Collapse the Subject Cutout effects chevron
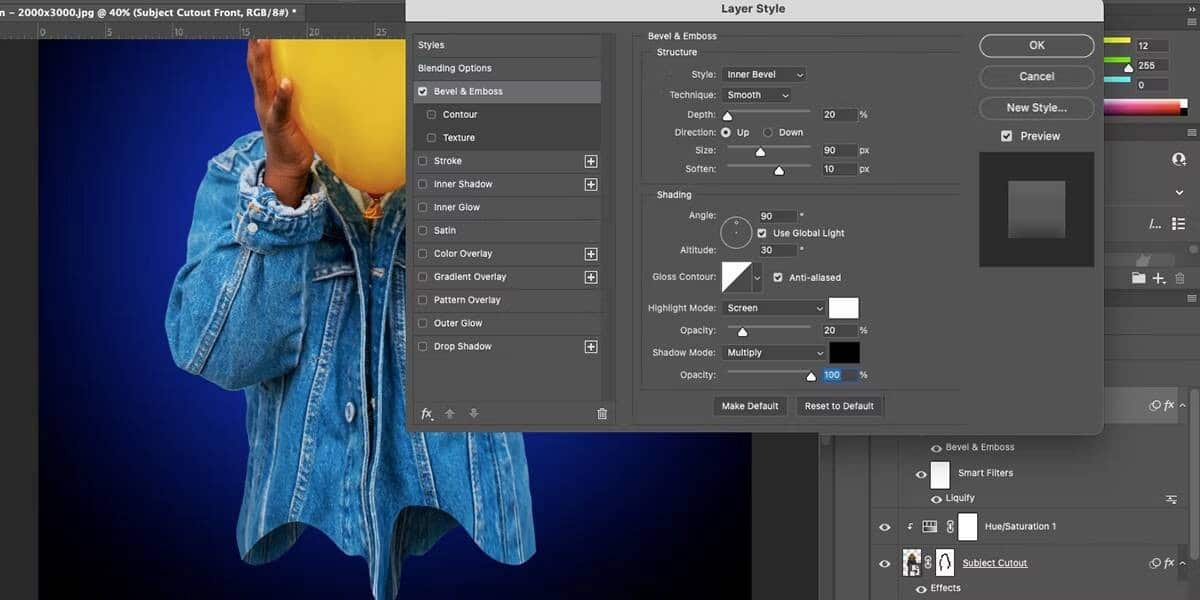This screenshot has width=1200, height=600. (x=1181, y=562)
